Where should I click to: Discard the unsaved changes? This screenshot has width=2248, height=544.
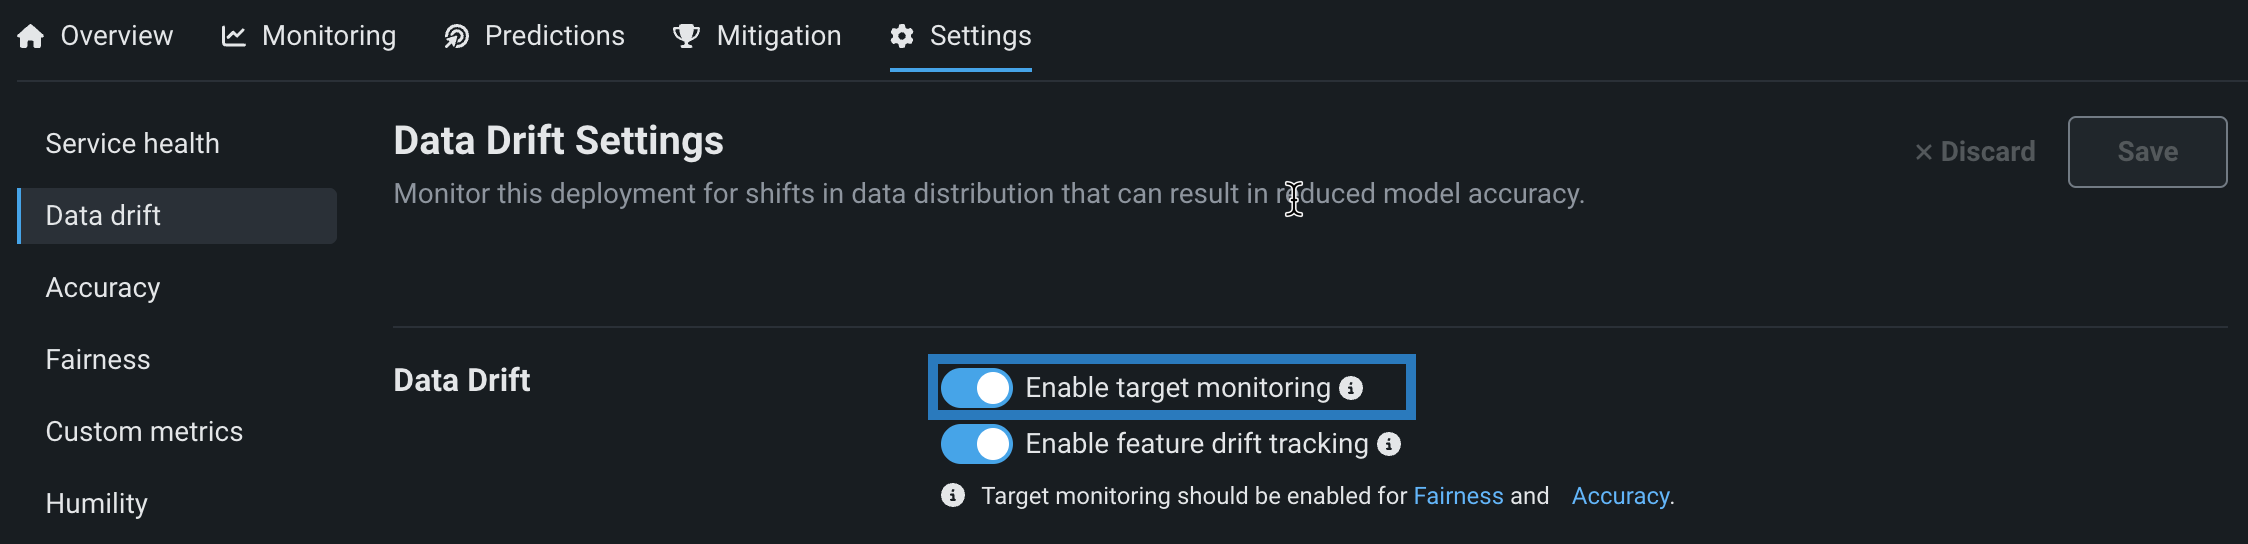point(1975,152)
